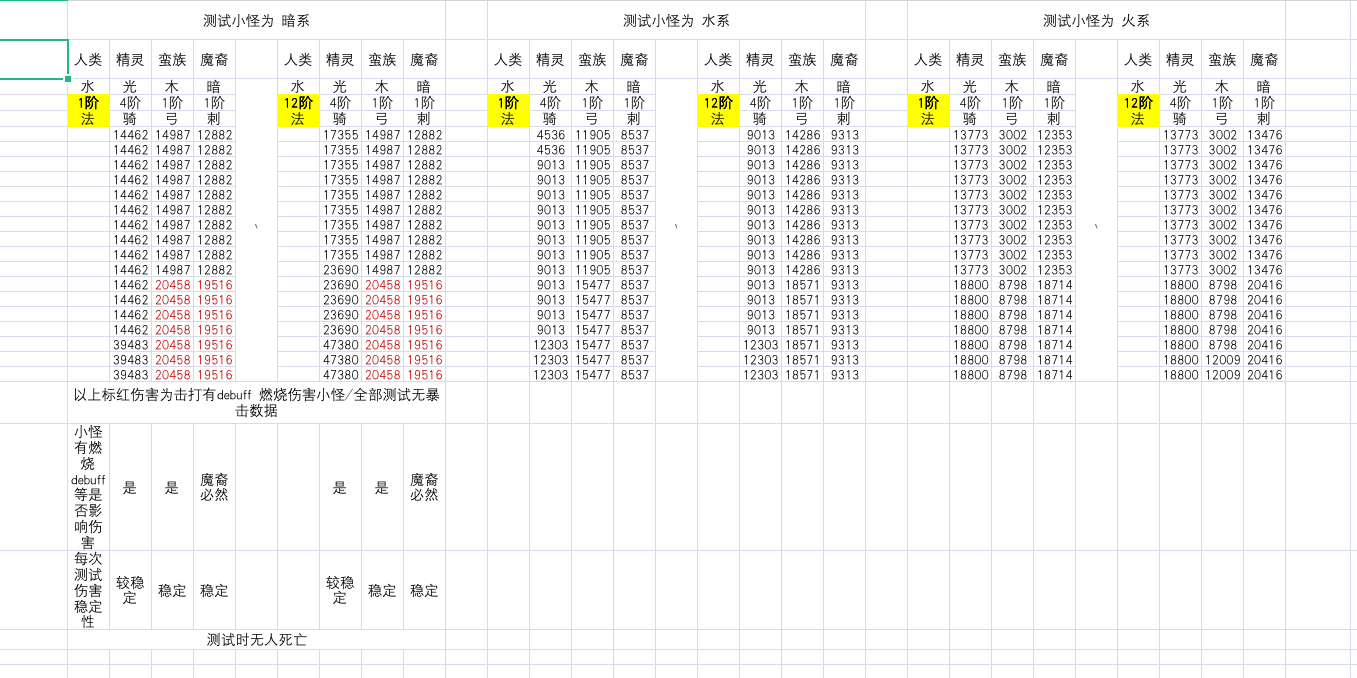Select the "小怪有燃烧debuff等是否影响伤害" label cell
1357x678 pixels.
tap(88, 487)
